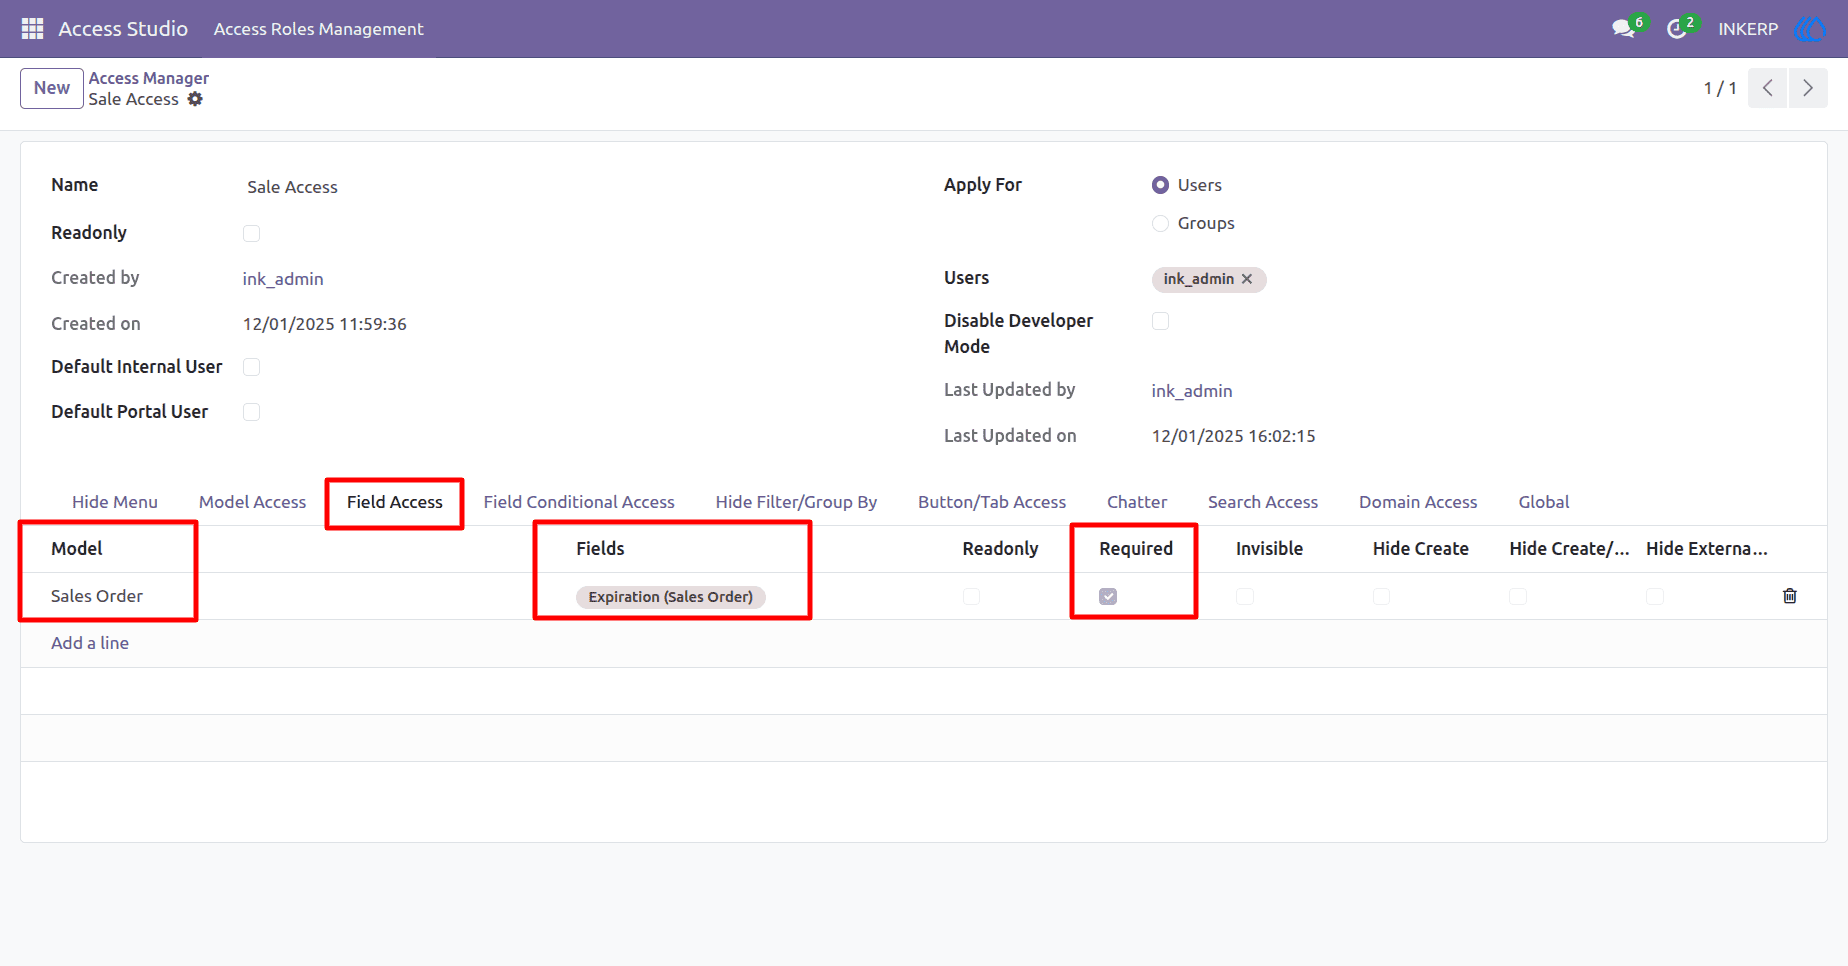Delete the Sales Order line with trash icon
The width and height of the screenshot is (1848, 966).
(x=1790, y=596)
